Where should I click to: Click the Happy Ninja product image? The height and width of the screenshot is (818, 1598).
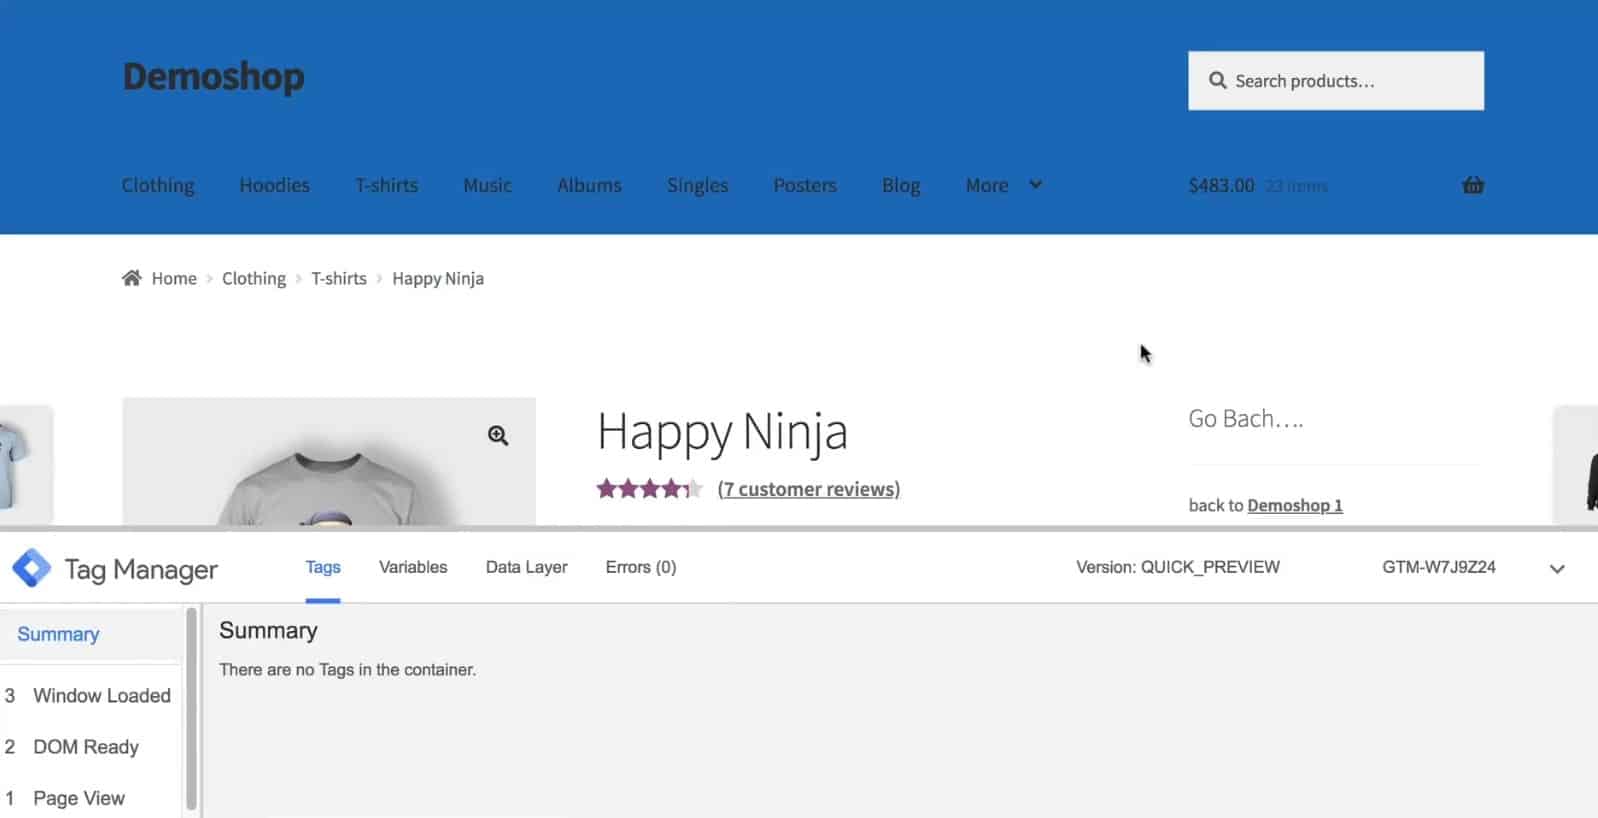[328, 475]
